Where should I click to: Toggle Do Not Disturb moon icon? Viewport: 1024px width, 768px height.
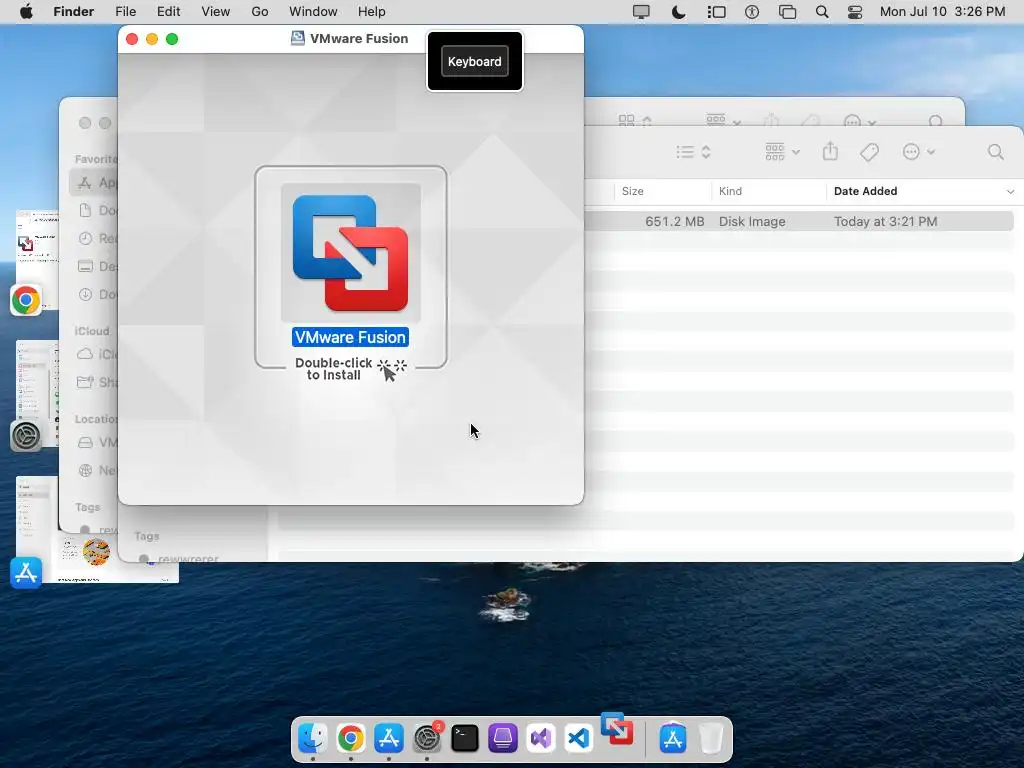pos(679,12)
